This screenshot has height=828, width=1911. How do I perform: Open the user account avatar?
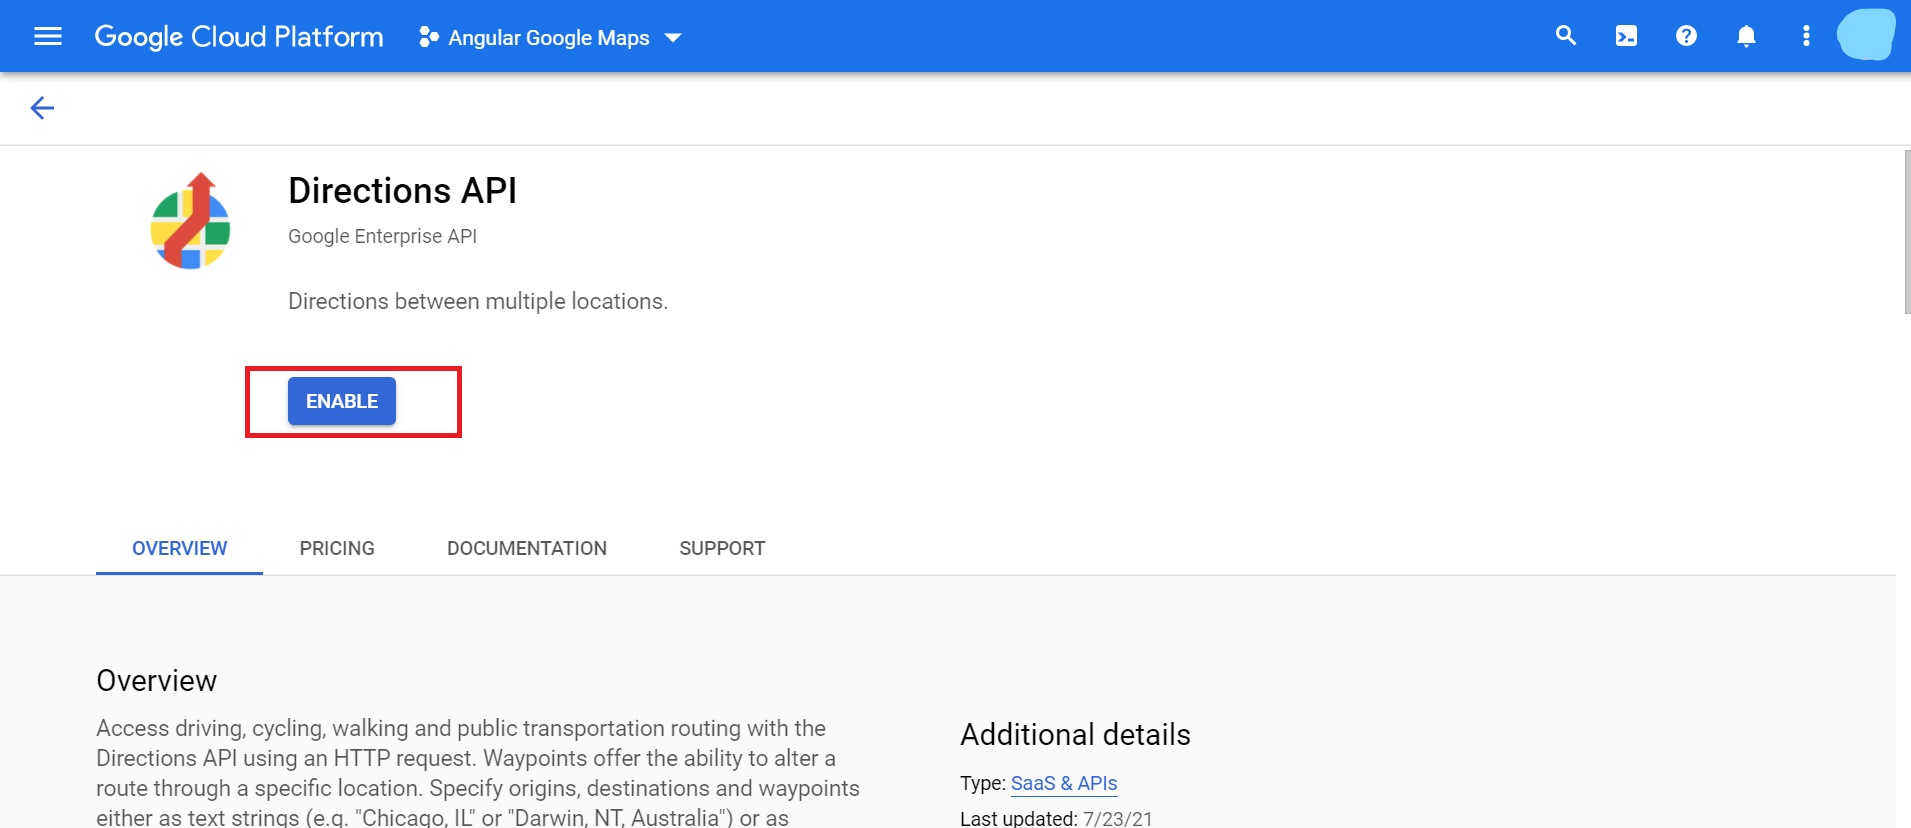(x=1865, y=36)
